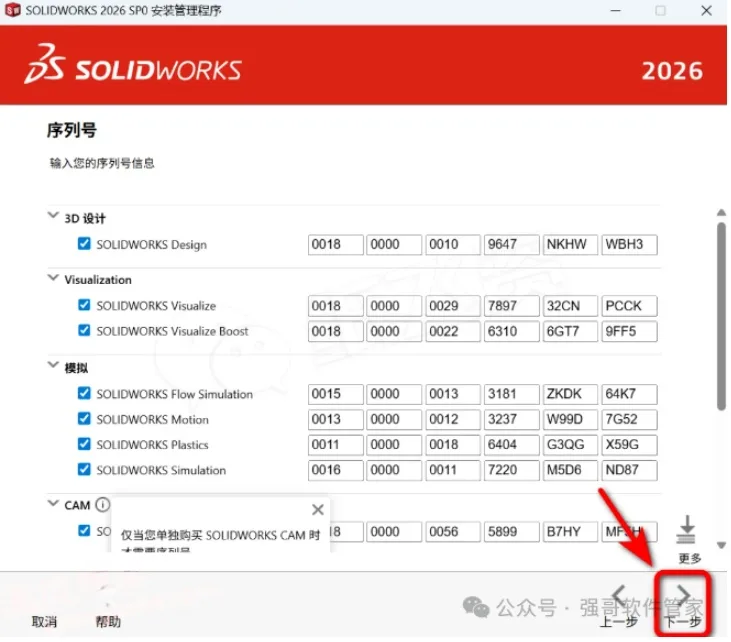Click Visualize Boost field 6310

pyautogui.click(x=511, y=331)
